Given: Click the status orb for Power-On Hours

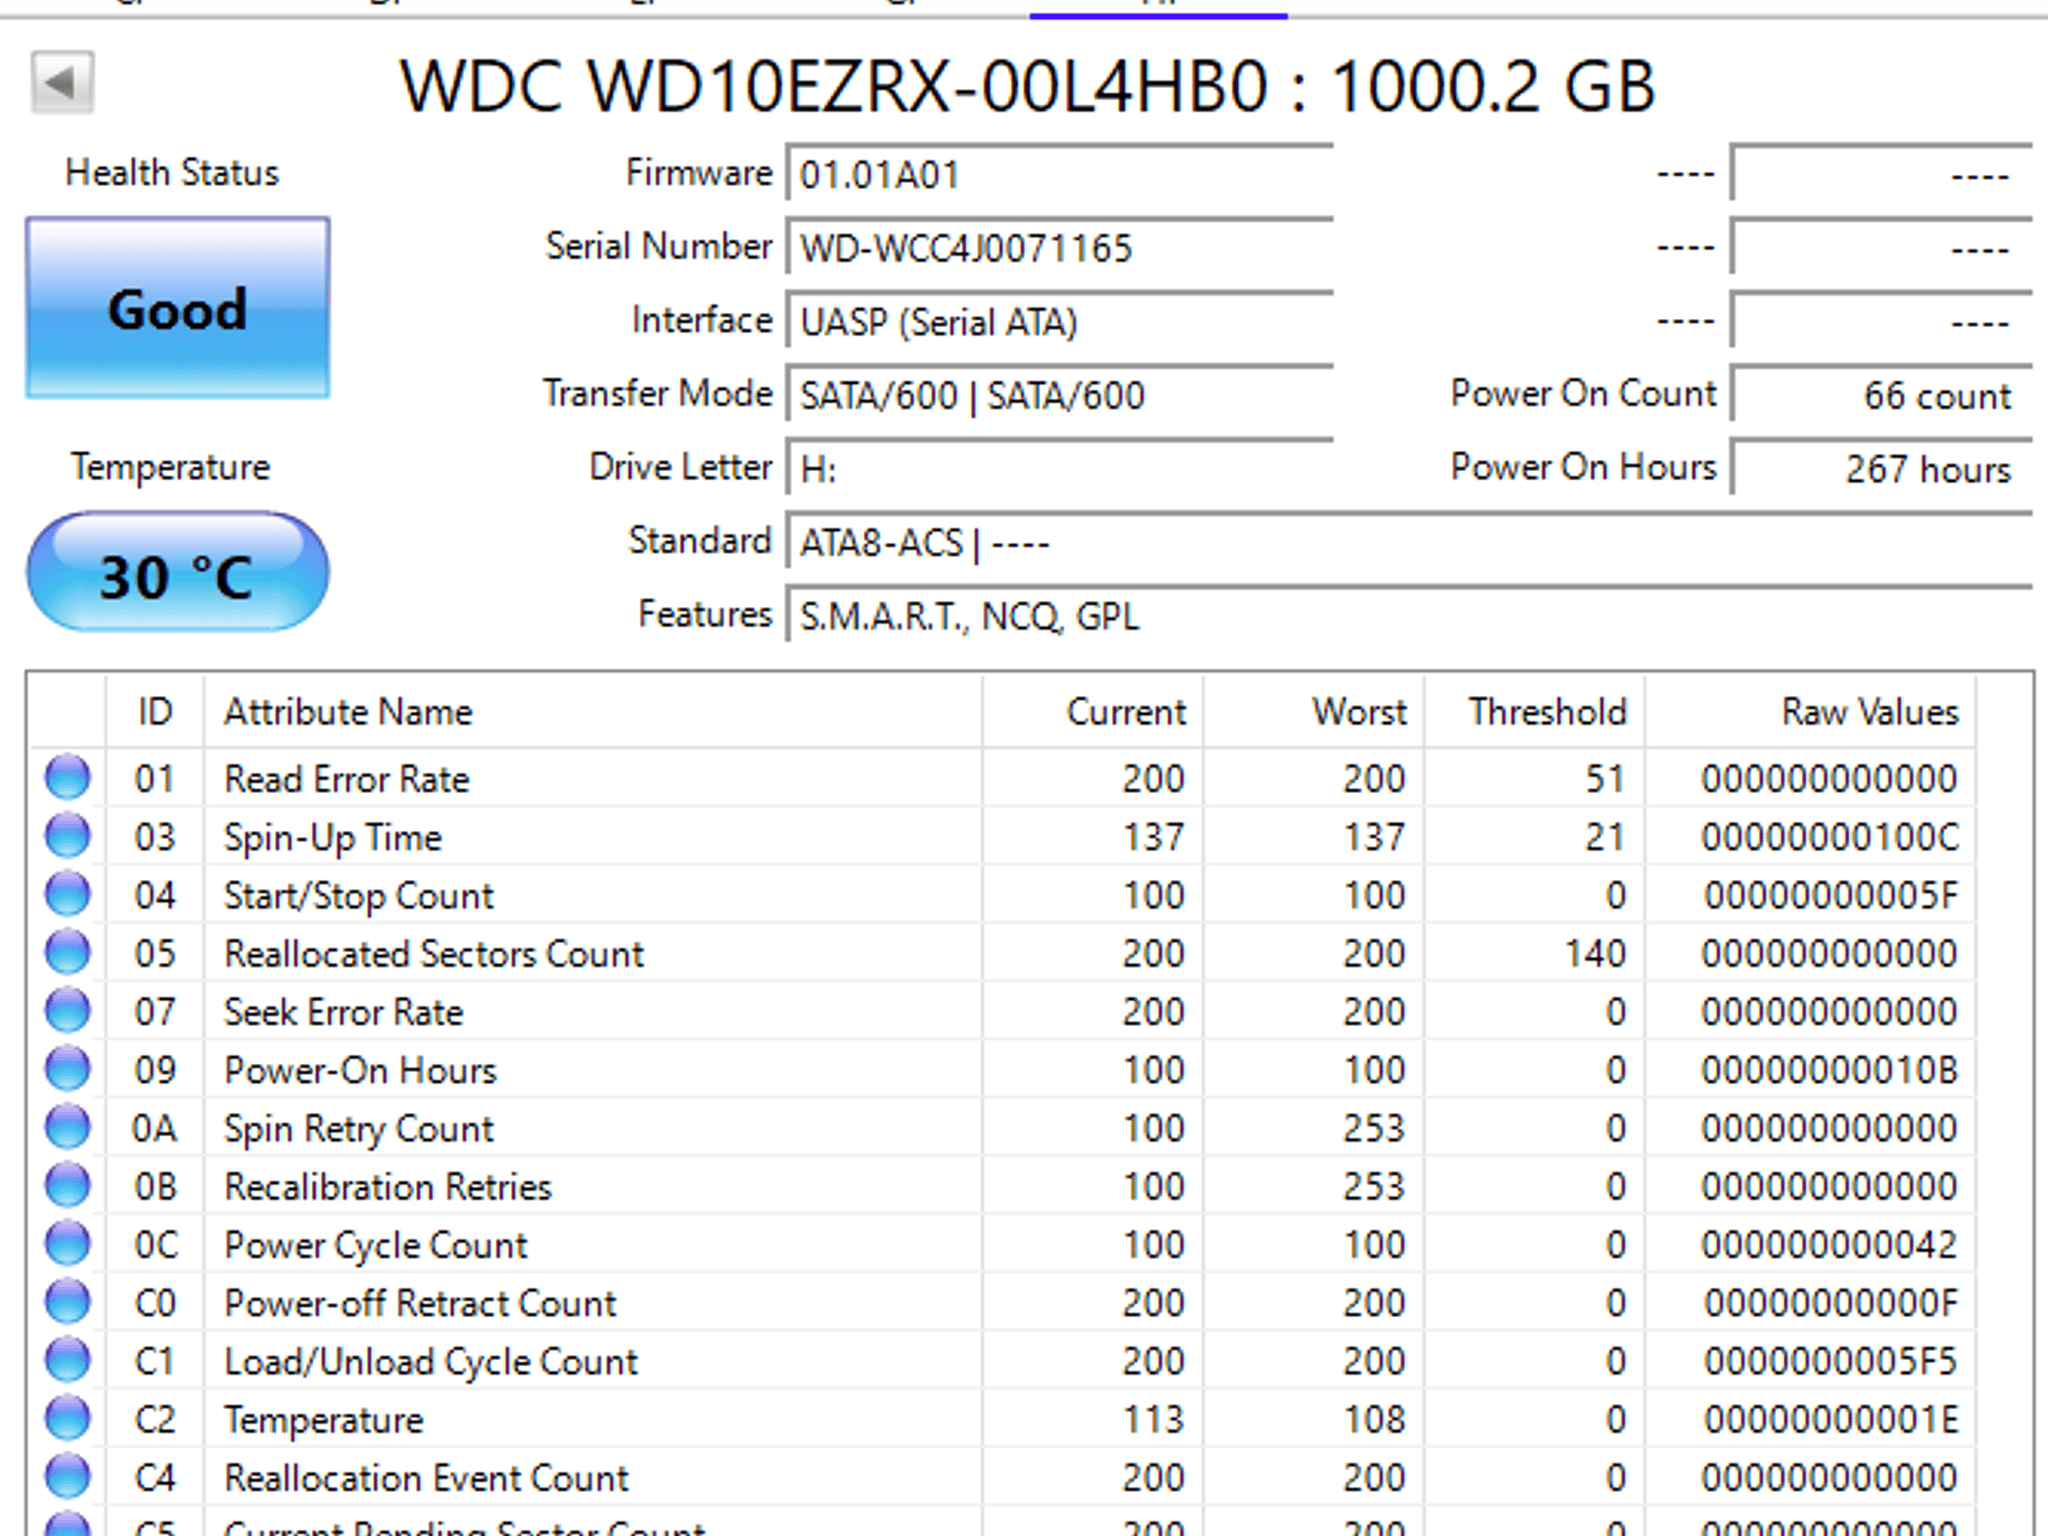Looking at the screenshot, I should pos(68,1069).
